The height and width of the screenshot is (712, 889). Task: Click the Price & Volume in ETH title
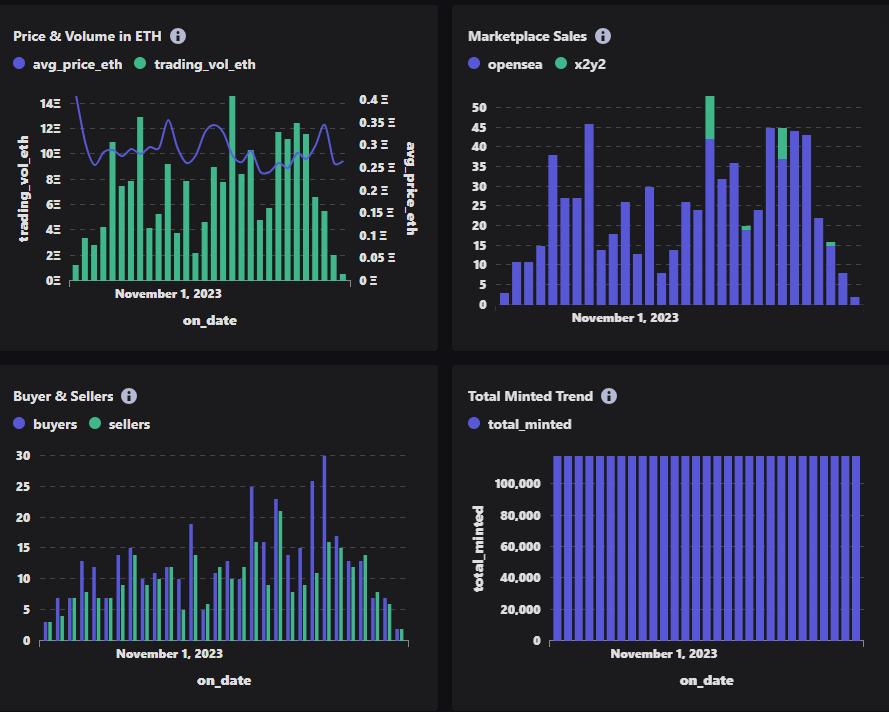click(87, 36)
